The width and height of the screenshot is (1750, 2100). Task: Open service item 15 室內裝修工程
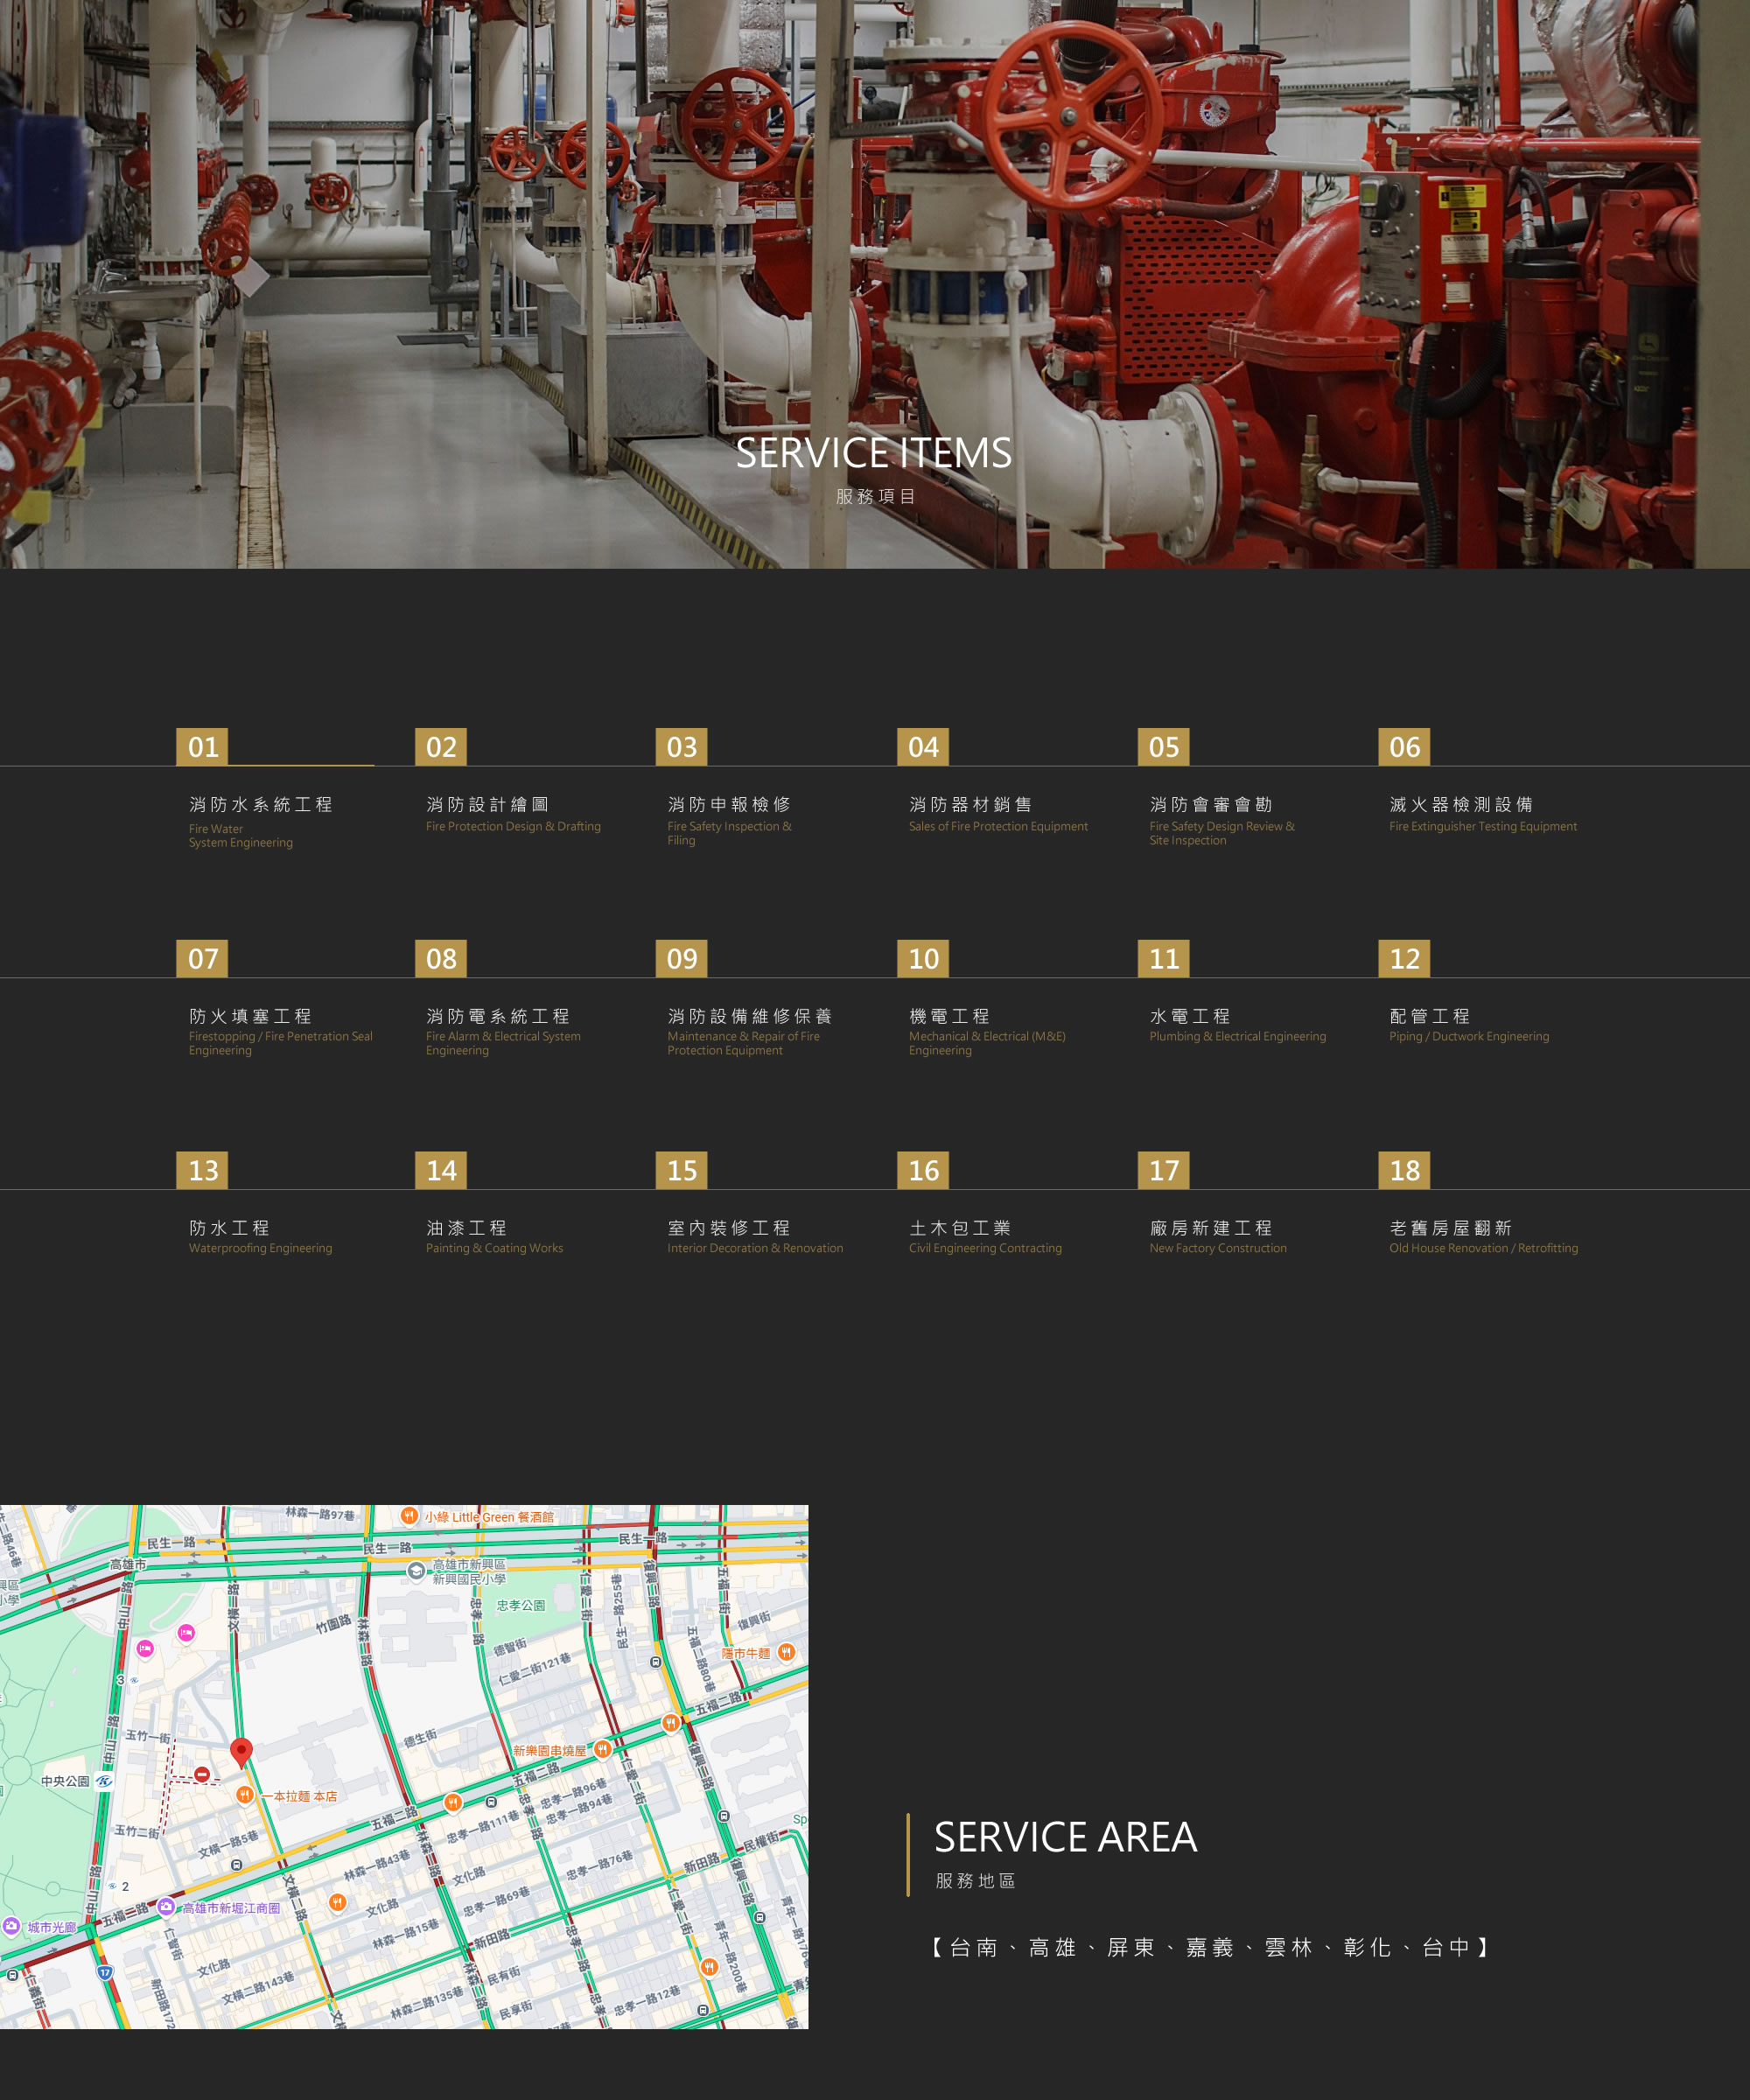pyautogui.click(x=729, y=1228)
